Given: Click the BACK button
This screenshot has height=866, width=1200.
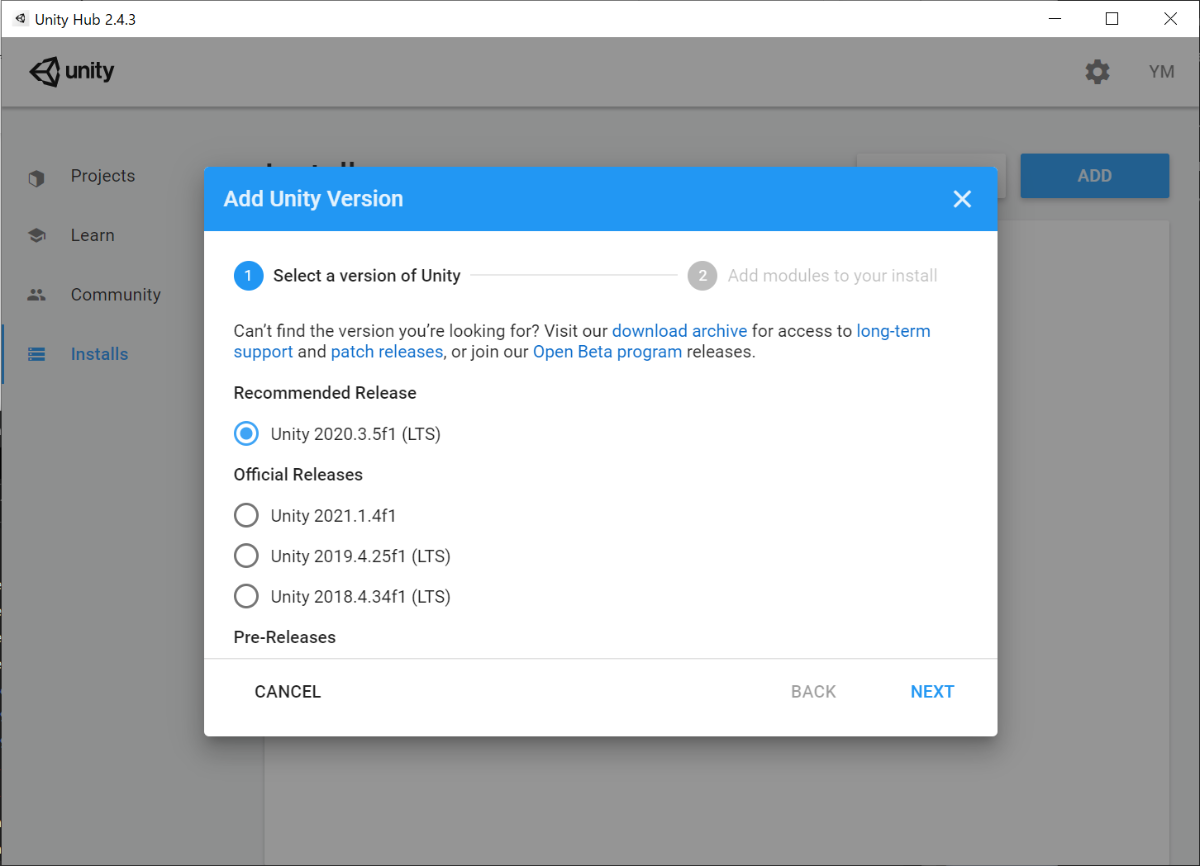Looking at the screenshot, I should (813, 692).
